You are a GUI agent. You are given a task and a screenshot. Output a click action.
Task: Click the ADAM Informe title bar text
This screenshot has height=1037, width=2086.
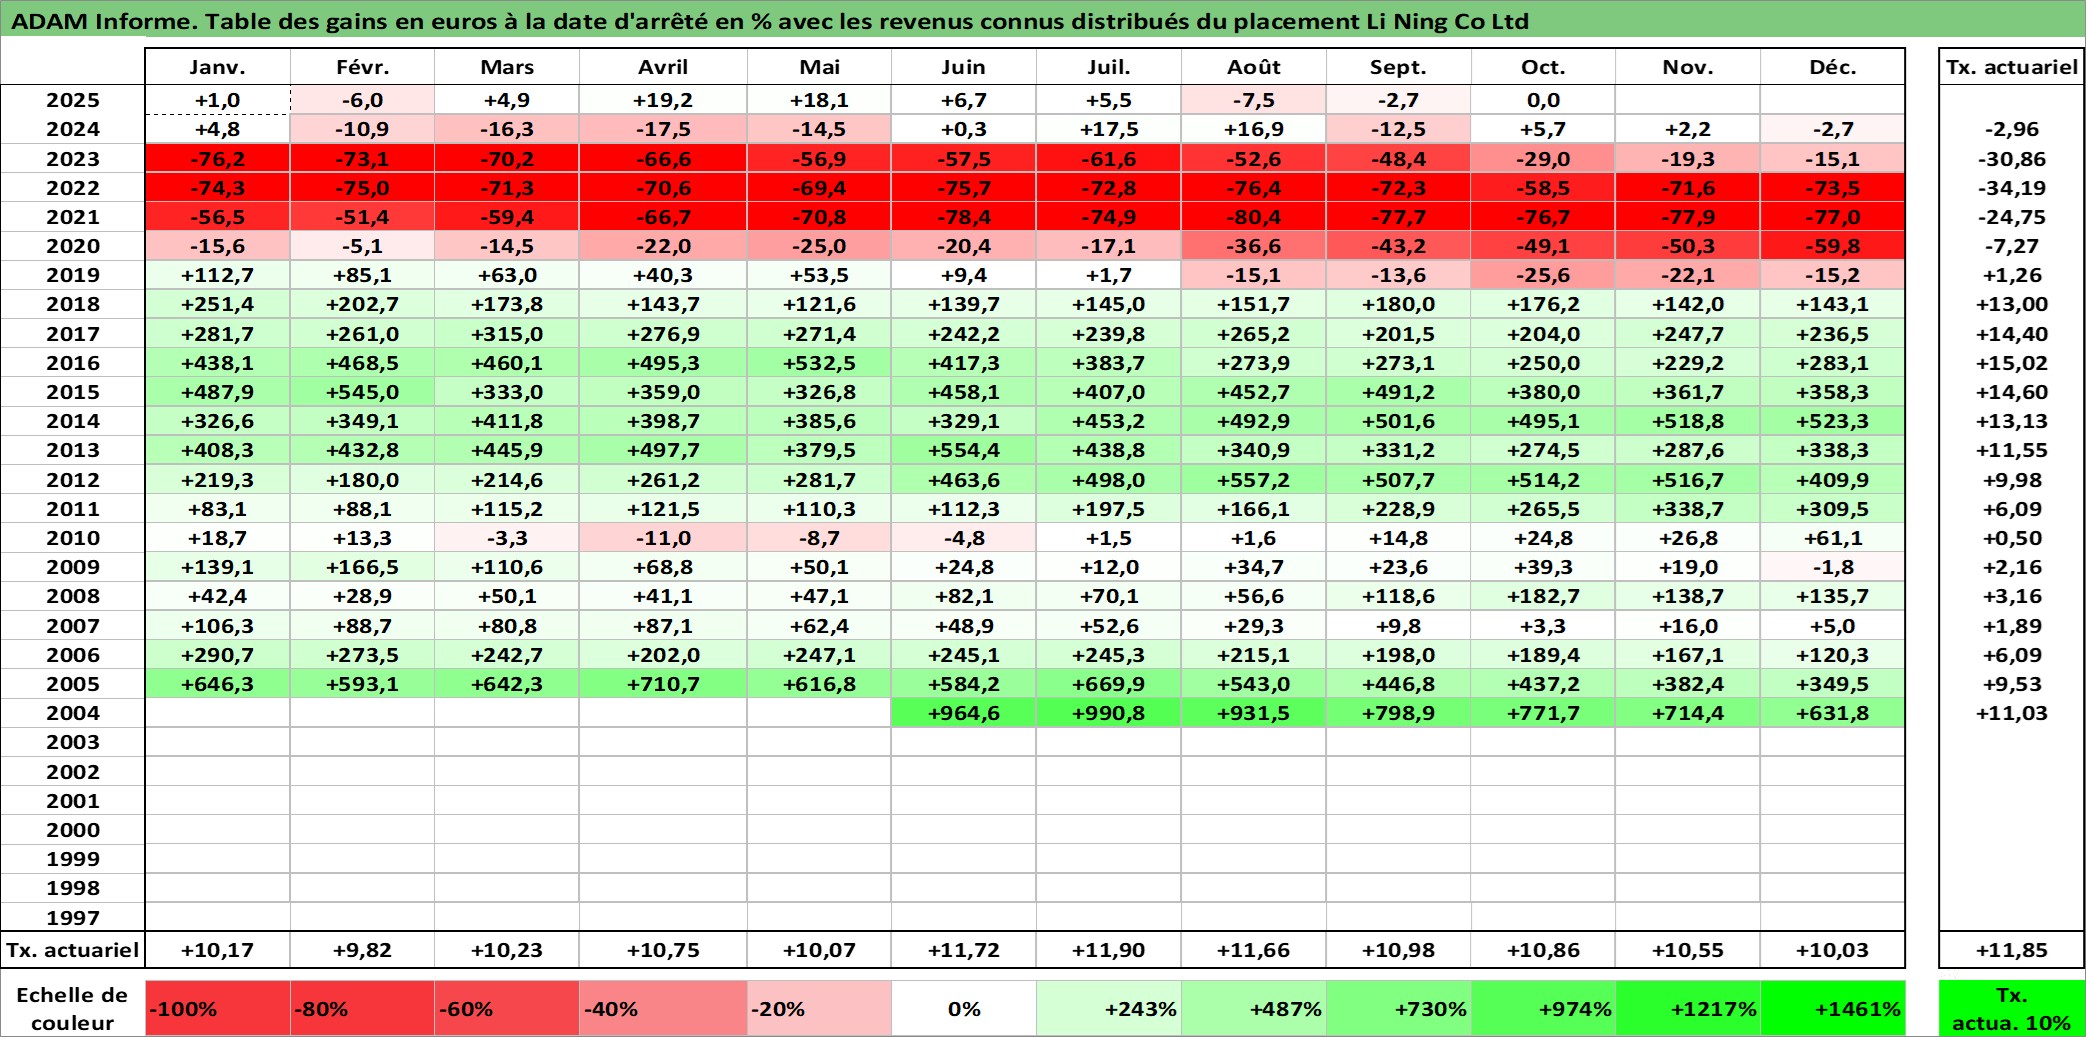coord(770,21)
